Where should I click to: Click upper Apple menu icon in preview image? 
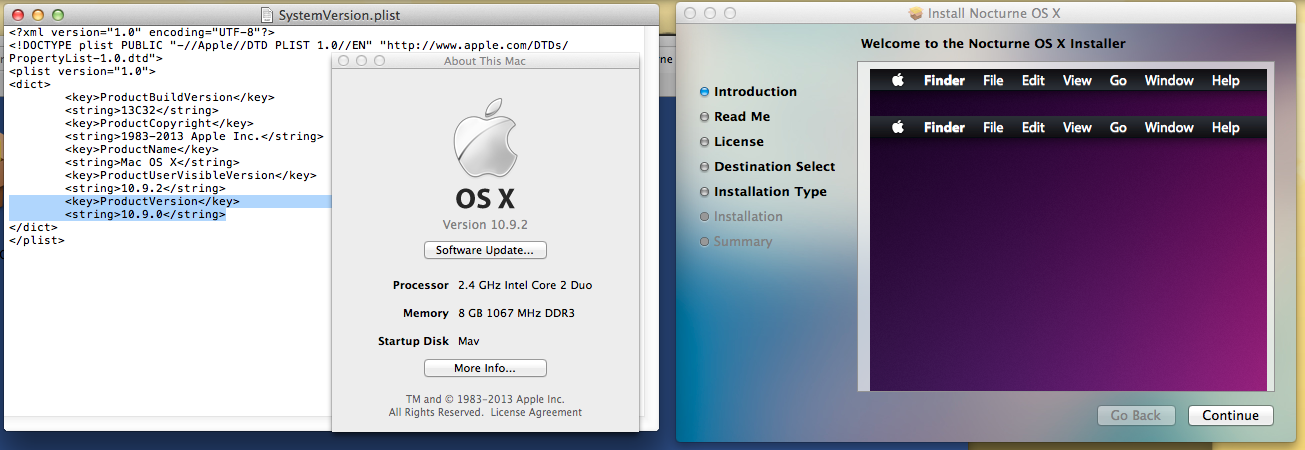[x=898, y=80]
